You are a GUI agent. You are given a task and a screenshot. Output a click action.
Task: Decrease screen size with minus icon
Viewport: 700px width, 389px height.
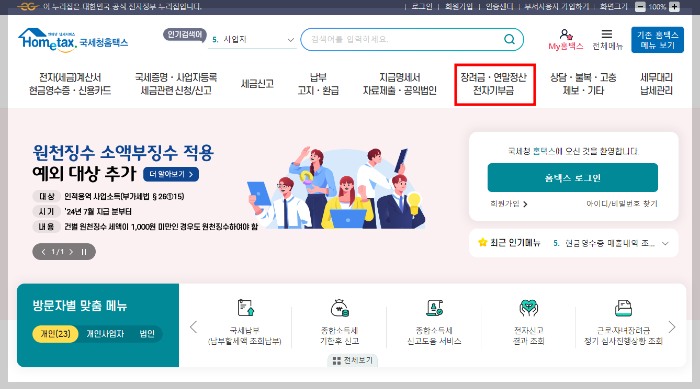click(640, 7)
